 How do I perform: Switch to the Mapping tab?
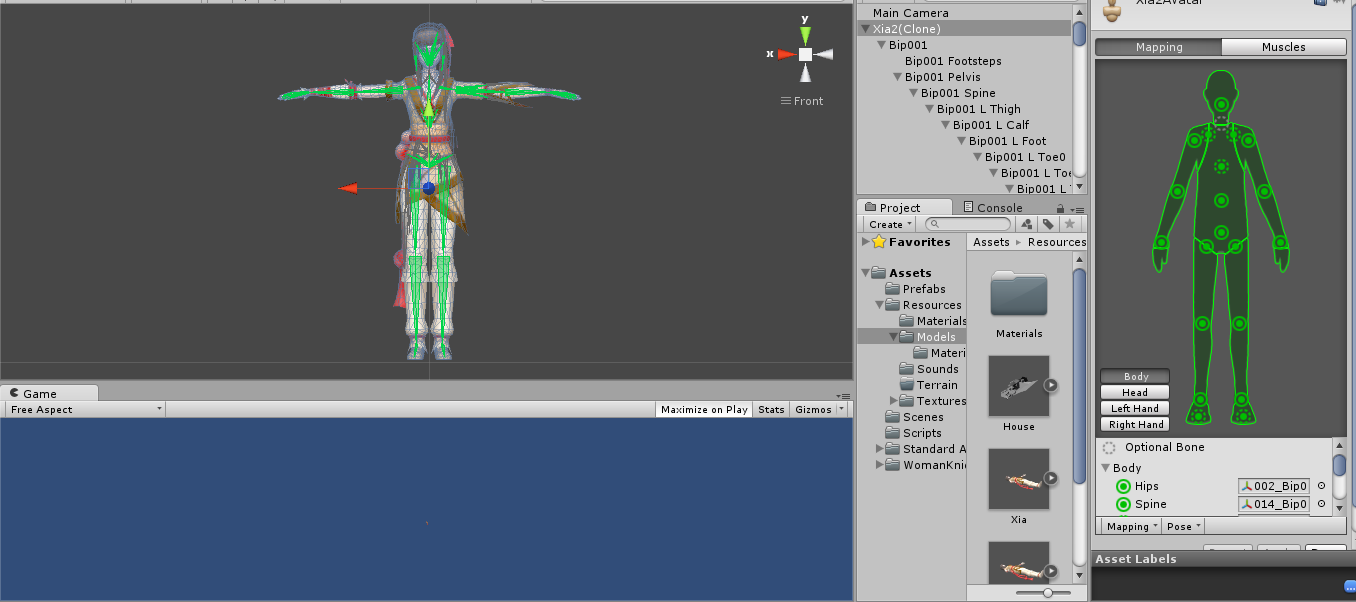1159,47
